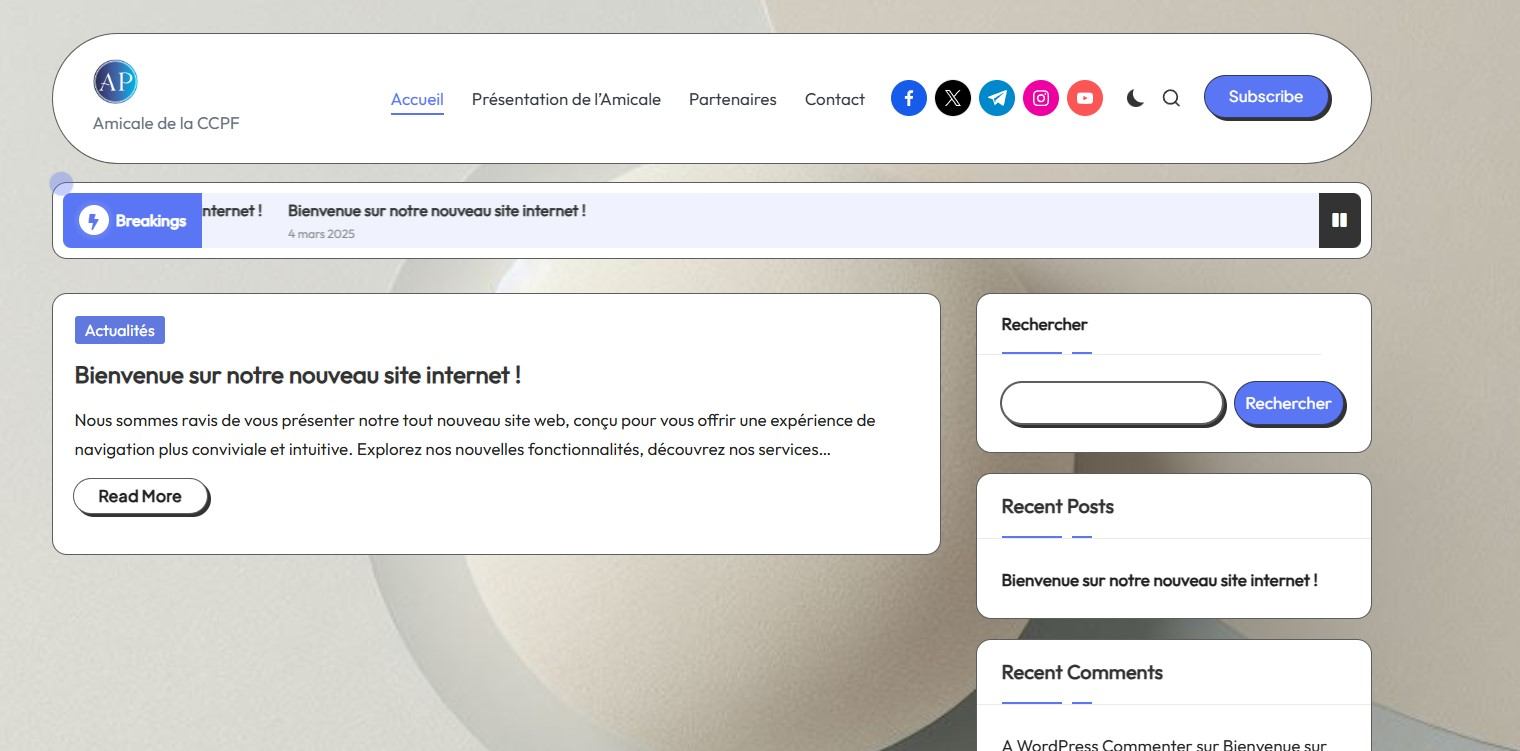
Task: Click the Rechercher submit button
Action: pos(1288,403)
